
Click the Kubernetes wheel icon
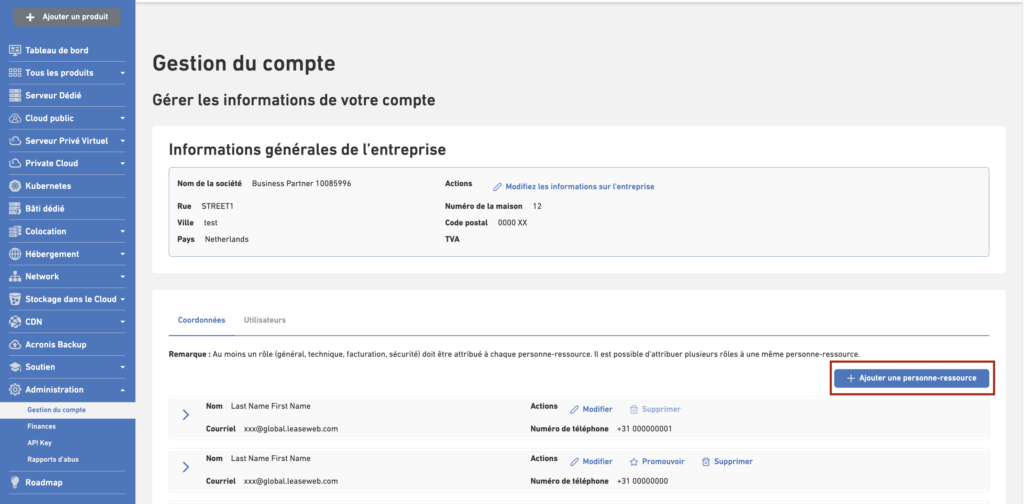coord(15,186)
